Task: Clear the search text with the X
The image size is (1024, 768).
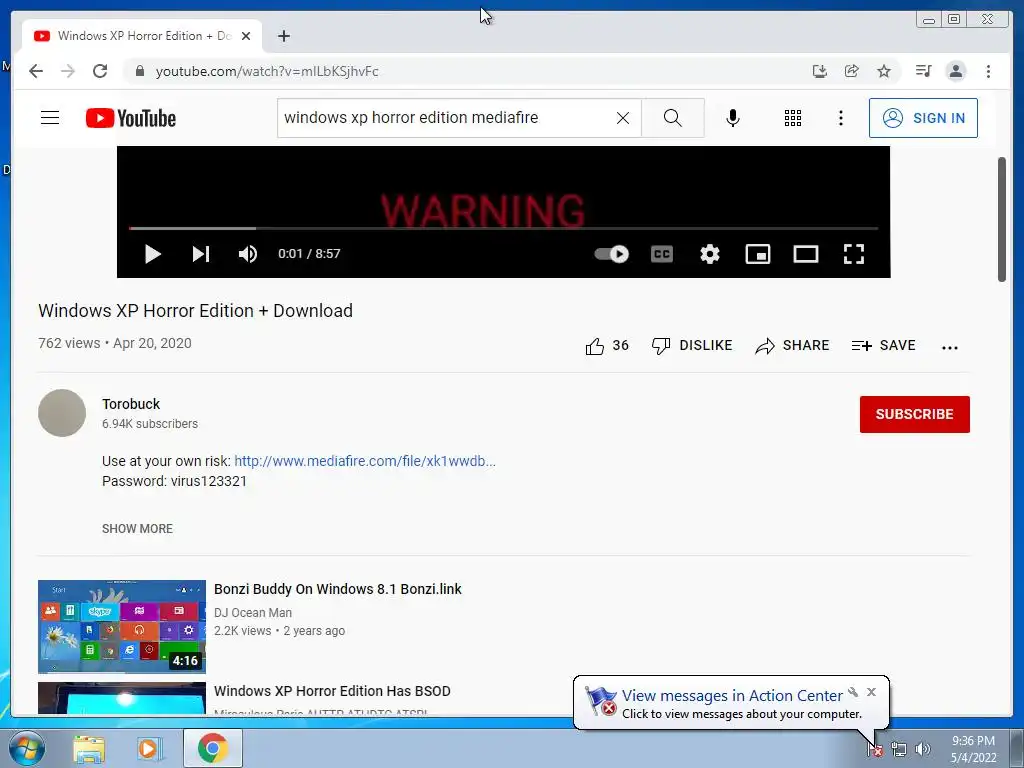Action: click(x=623, y=118)
